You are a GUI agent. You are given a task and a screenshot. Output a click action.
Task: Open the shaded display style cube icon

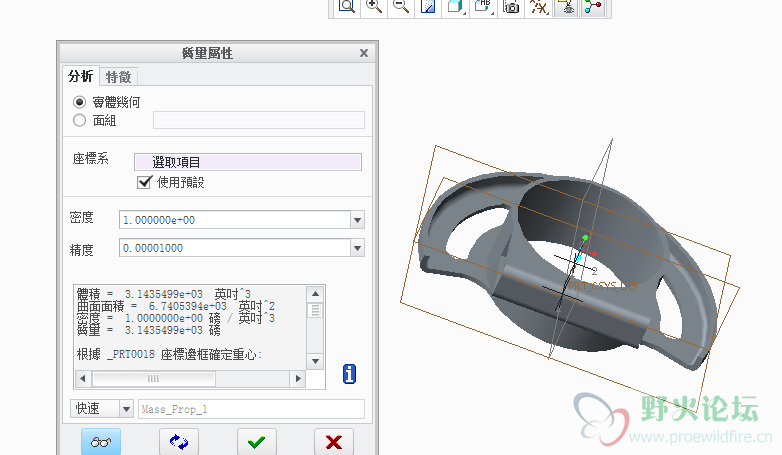(x=455, y=7)
